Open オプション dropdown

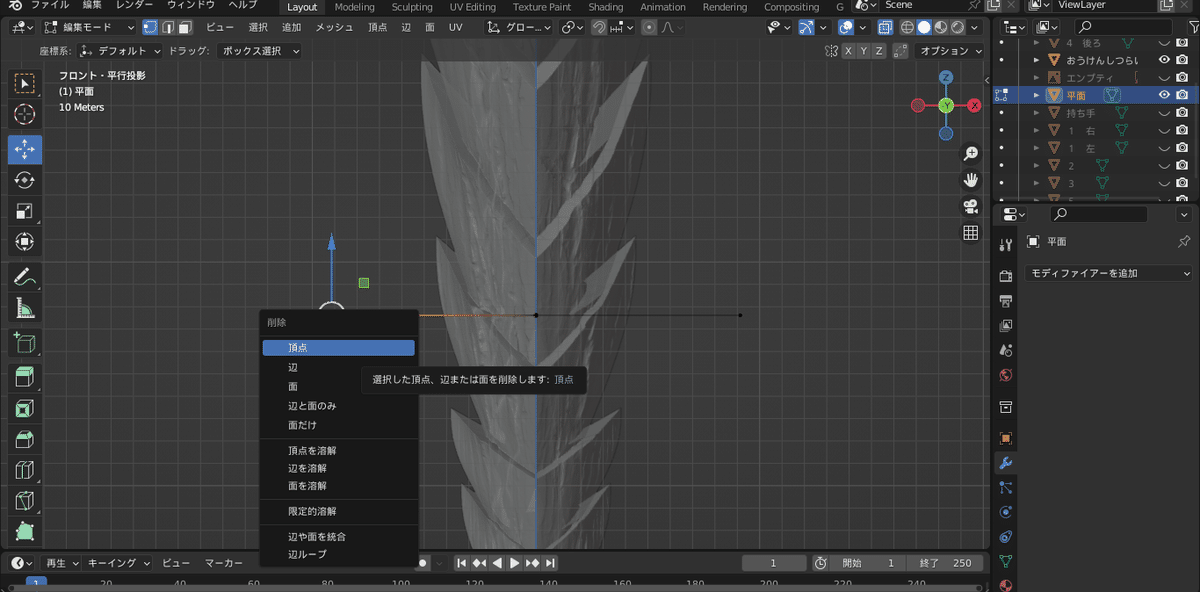click(950, 51)
